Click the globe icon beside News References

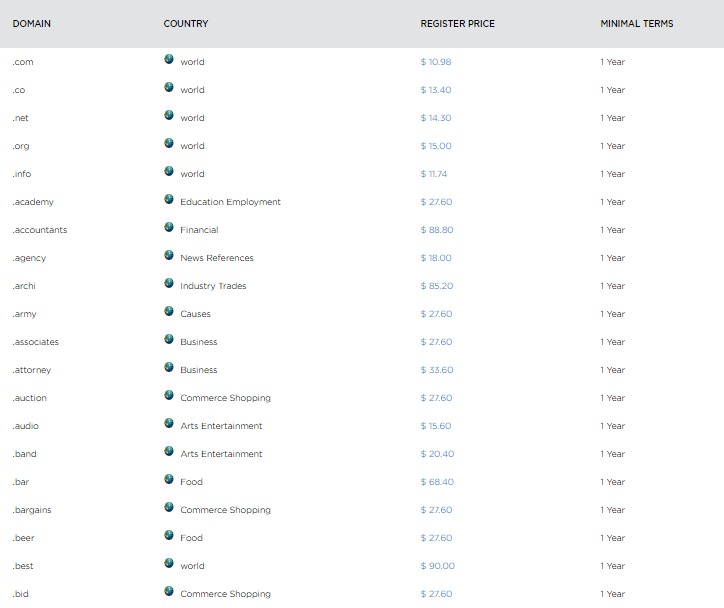pos(170,256)
